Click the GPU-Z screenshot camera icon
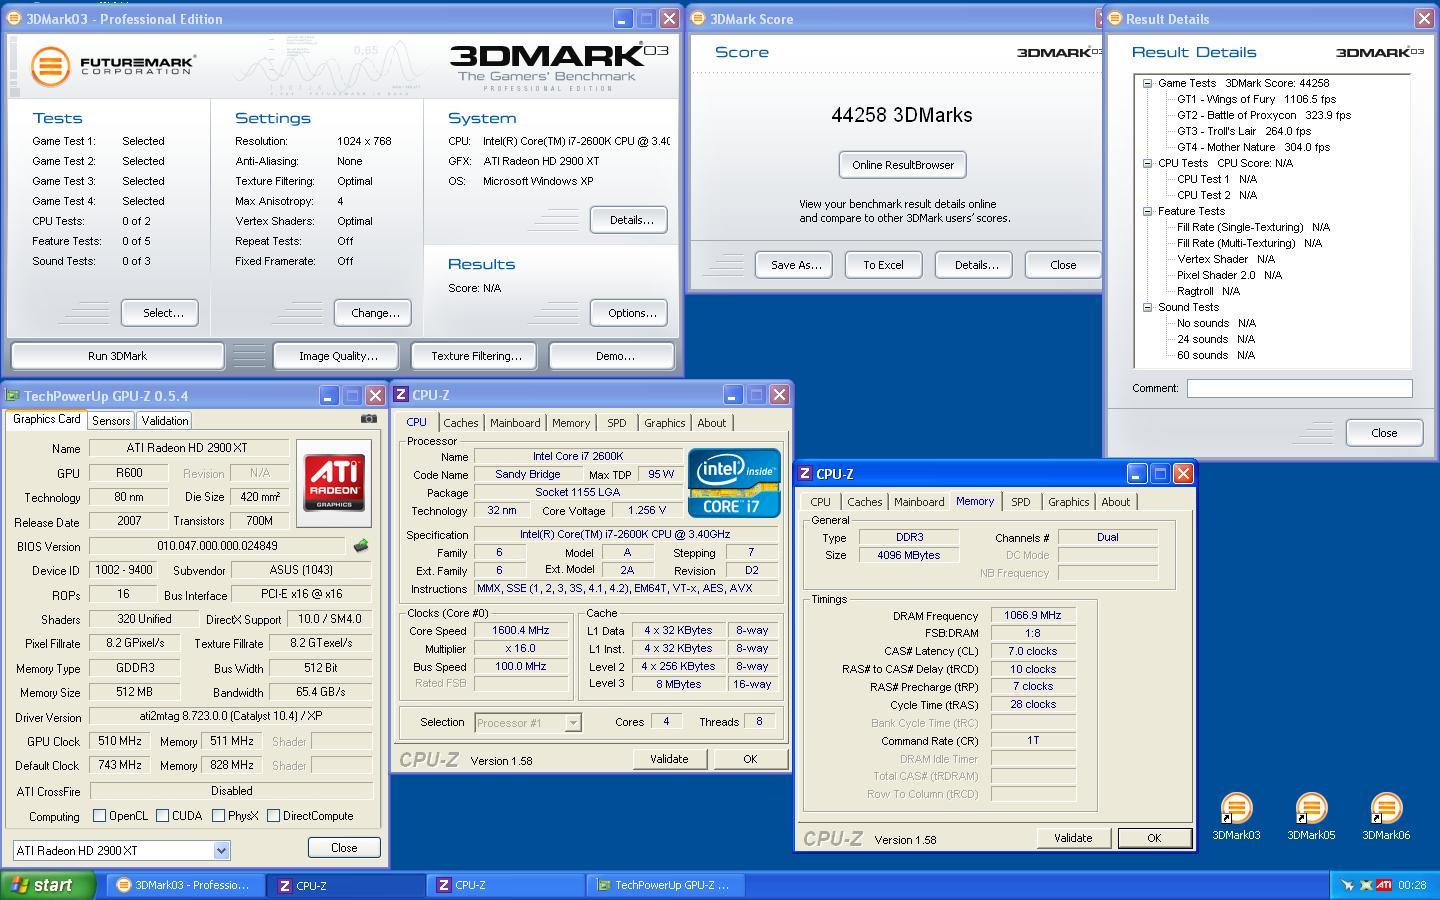 tap(369, 419)
